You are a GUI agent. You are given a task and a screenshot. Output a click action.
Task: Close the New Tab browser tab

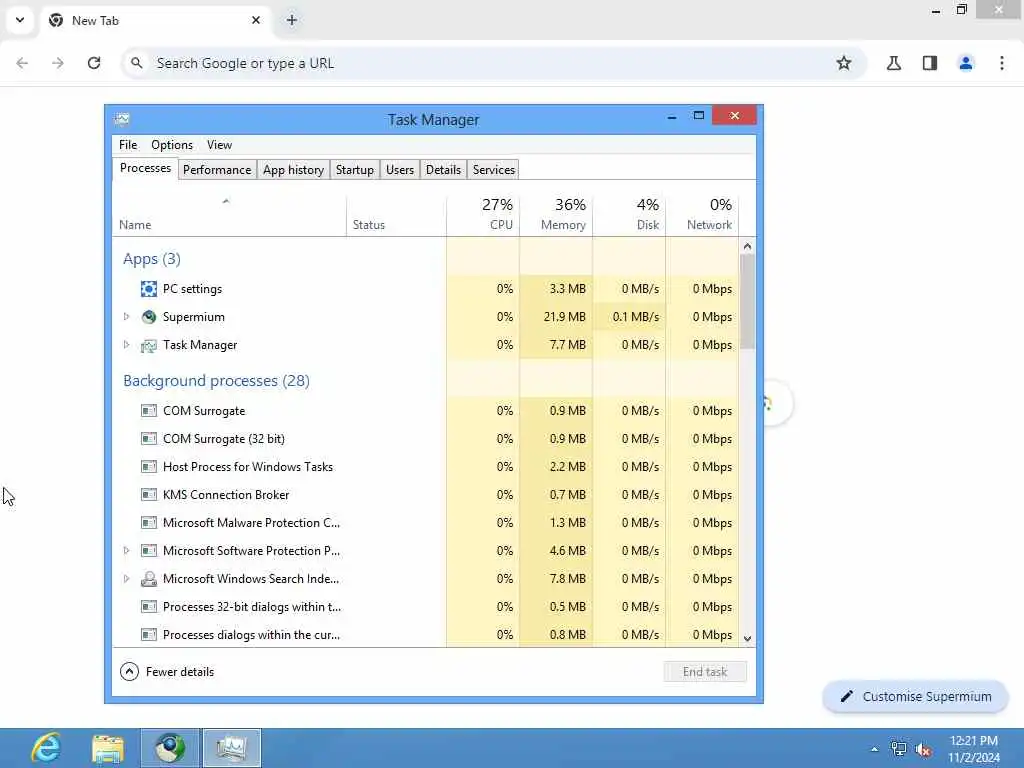coord(256,20)
